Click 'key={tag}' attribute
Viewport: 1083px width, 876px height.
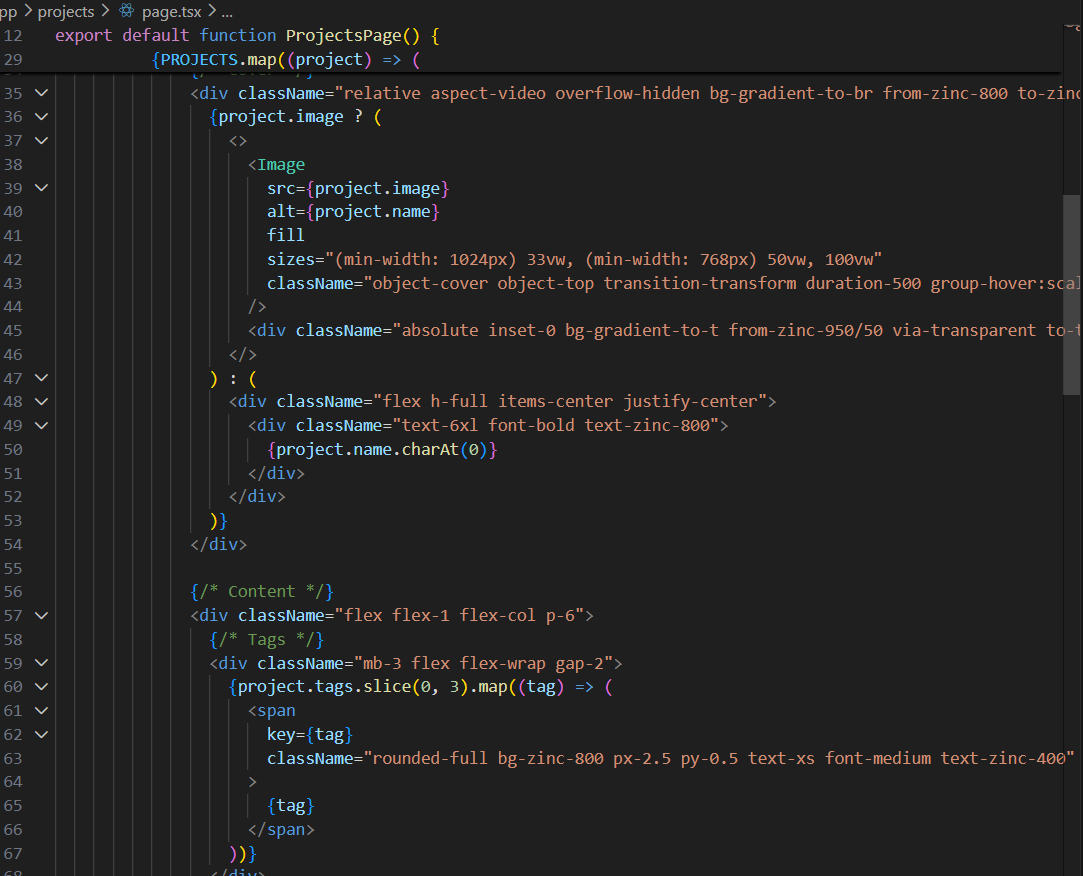(309, 734)
